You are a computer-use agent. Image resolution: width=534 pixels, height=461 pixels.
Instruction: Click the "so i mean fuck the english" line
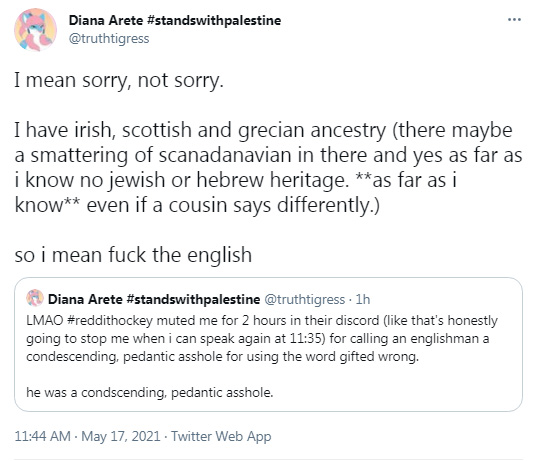coord(133,255)
